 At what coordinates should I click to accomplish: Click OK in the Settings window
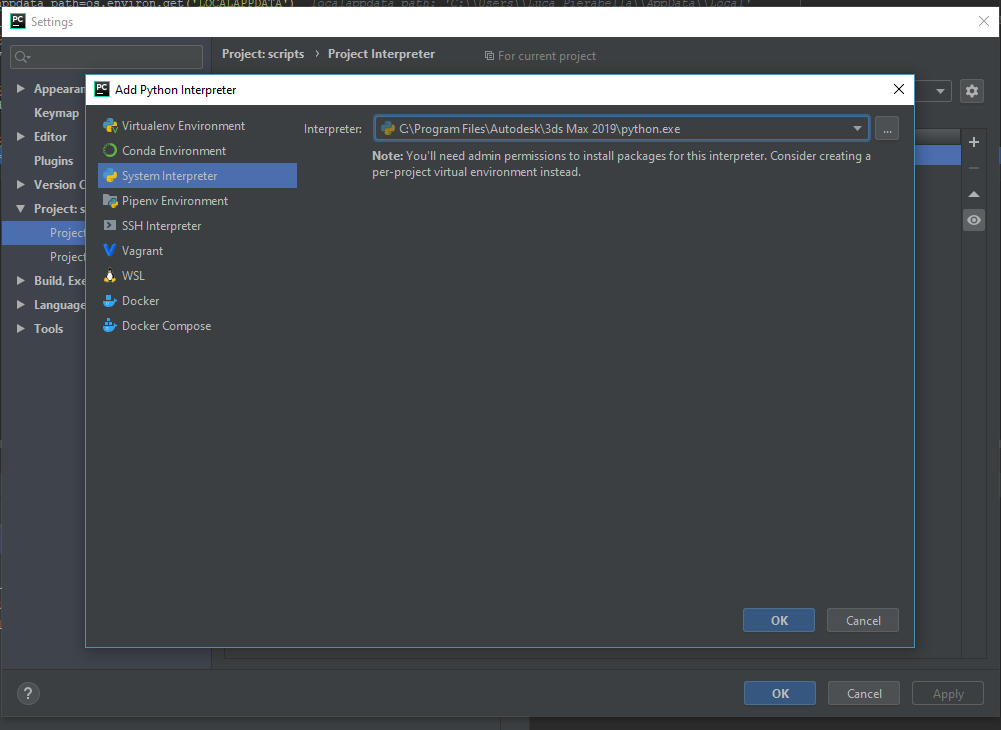(x=779, y=693)
